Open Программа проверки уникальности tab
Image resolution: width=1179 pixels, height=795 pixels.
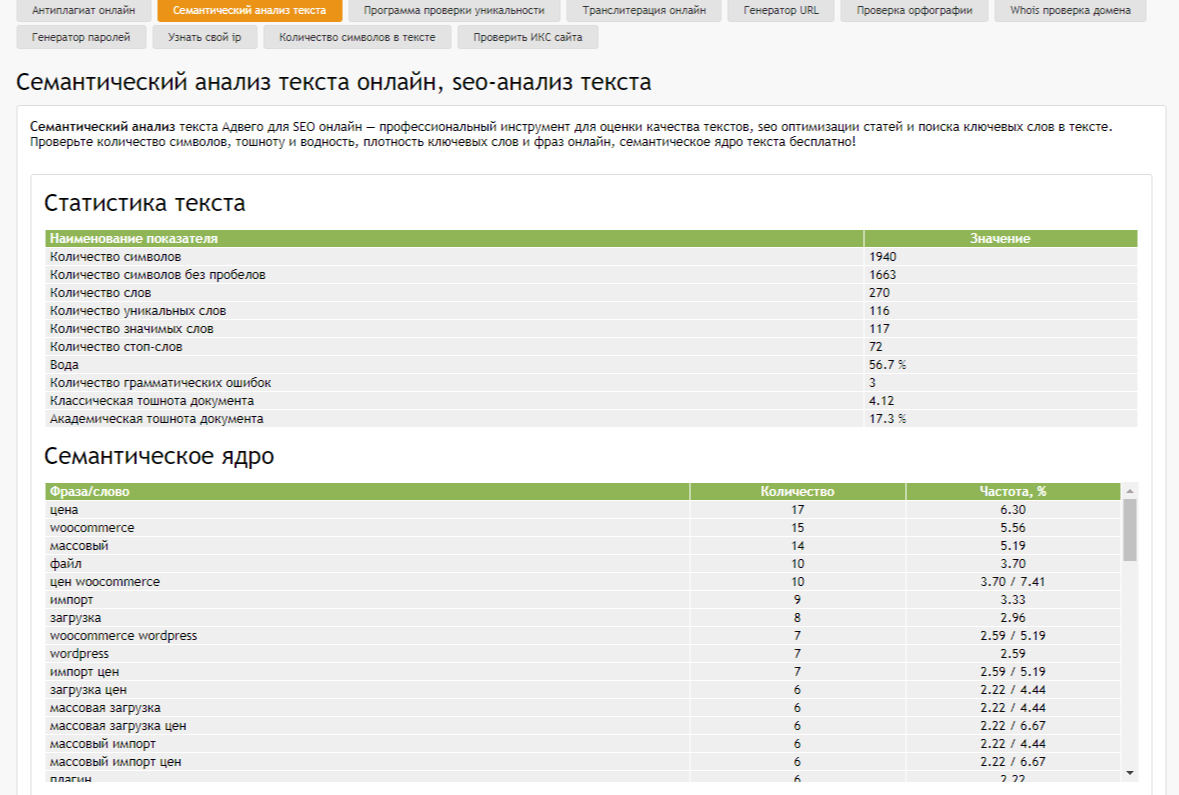click(x=454, y=11)
